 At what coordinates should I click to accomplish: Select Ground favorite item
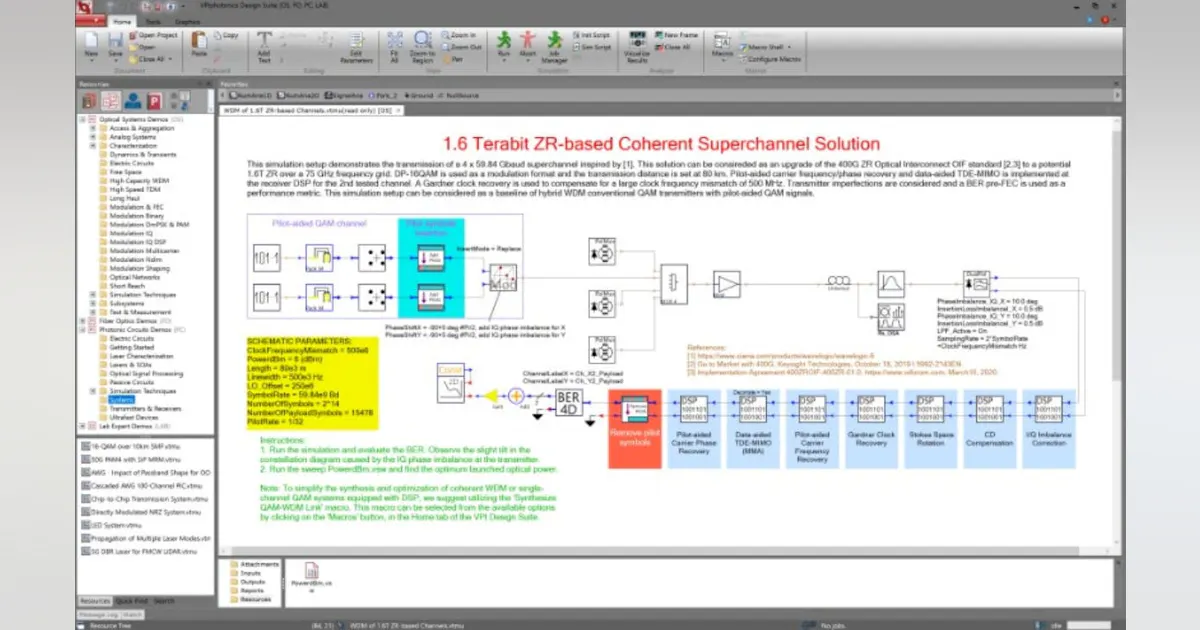tap(419, 95)
